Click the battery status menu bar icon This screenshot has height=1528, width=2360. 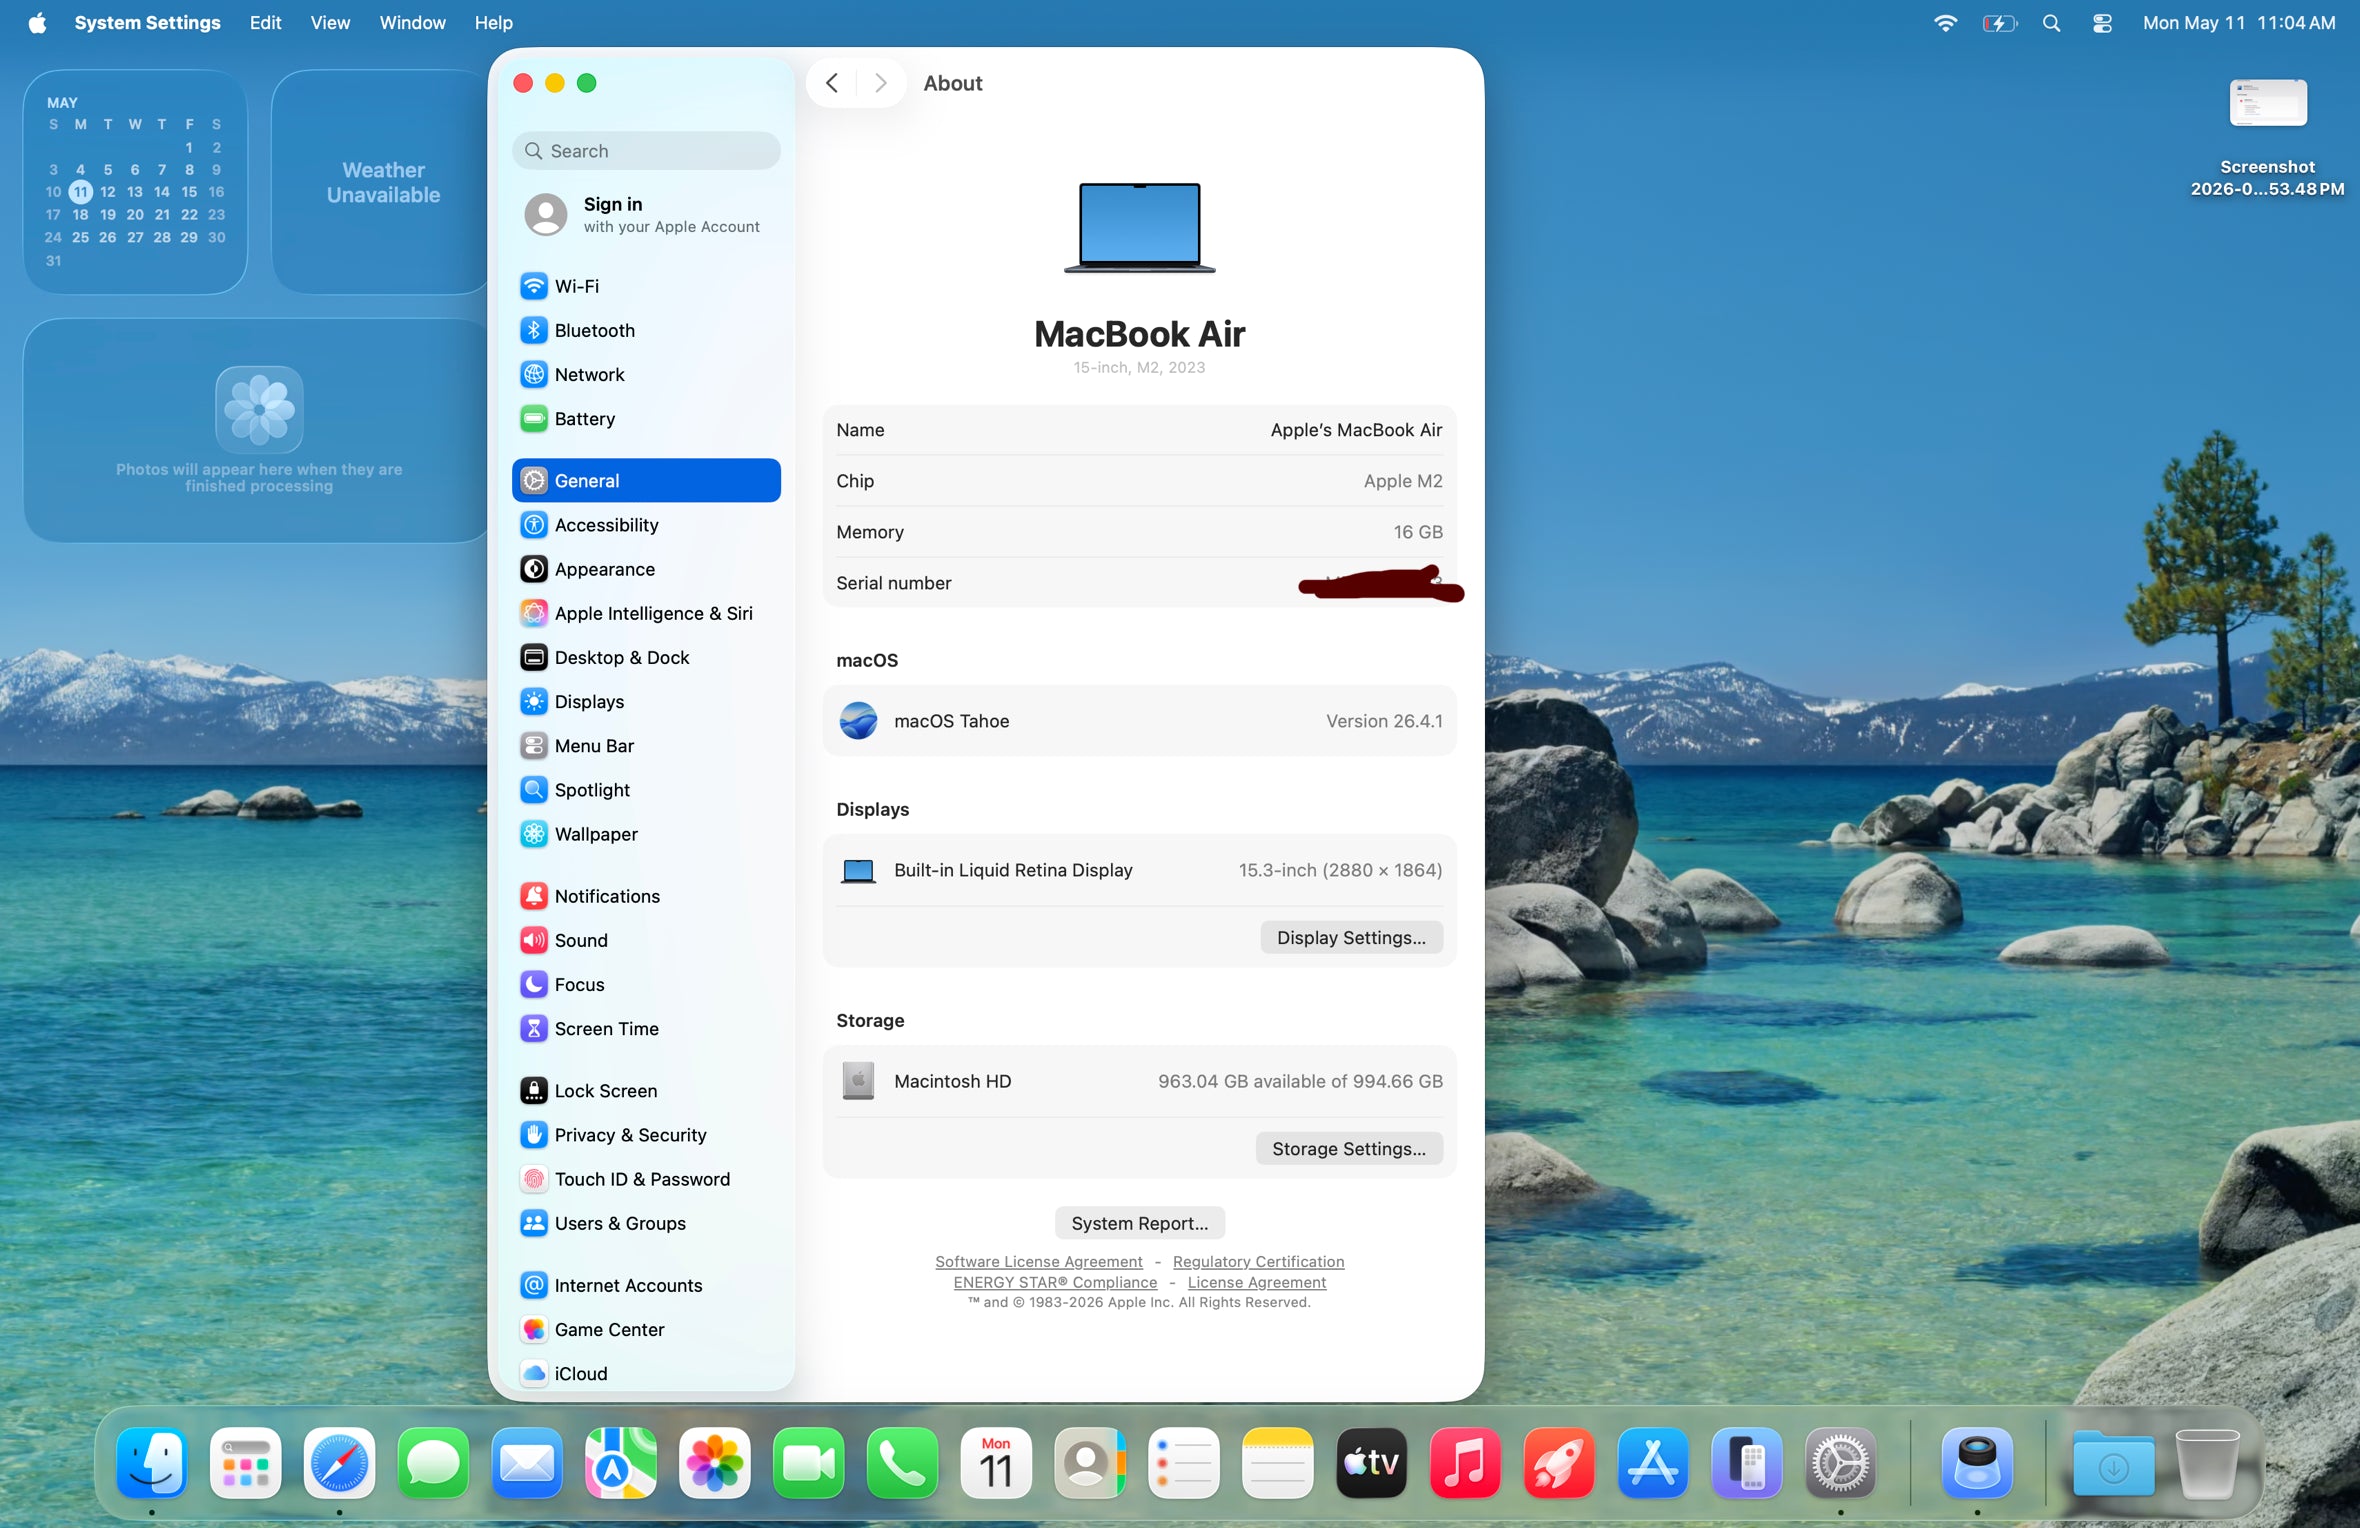pos(1999,22)
